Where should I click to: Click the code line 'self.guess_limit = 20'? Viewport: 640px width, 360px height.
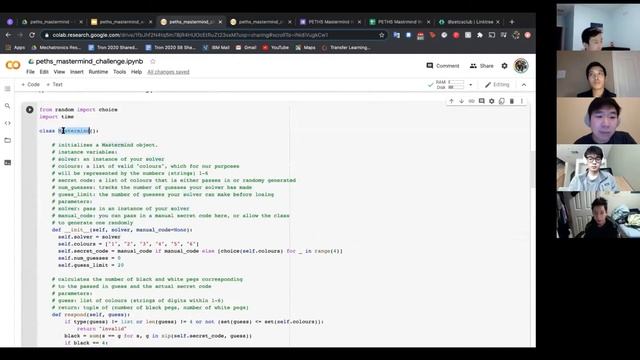click(91, 265)
